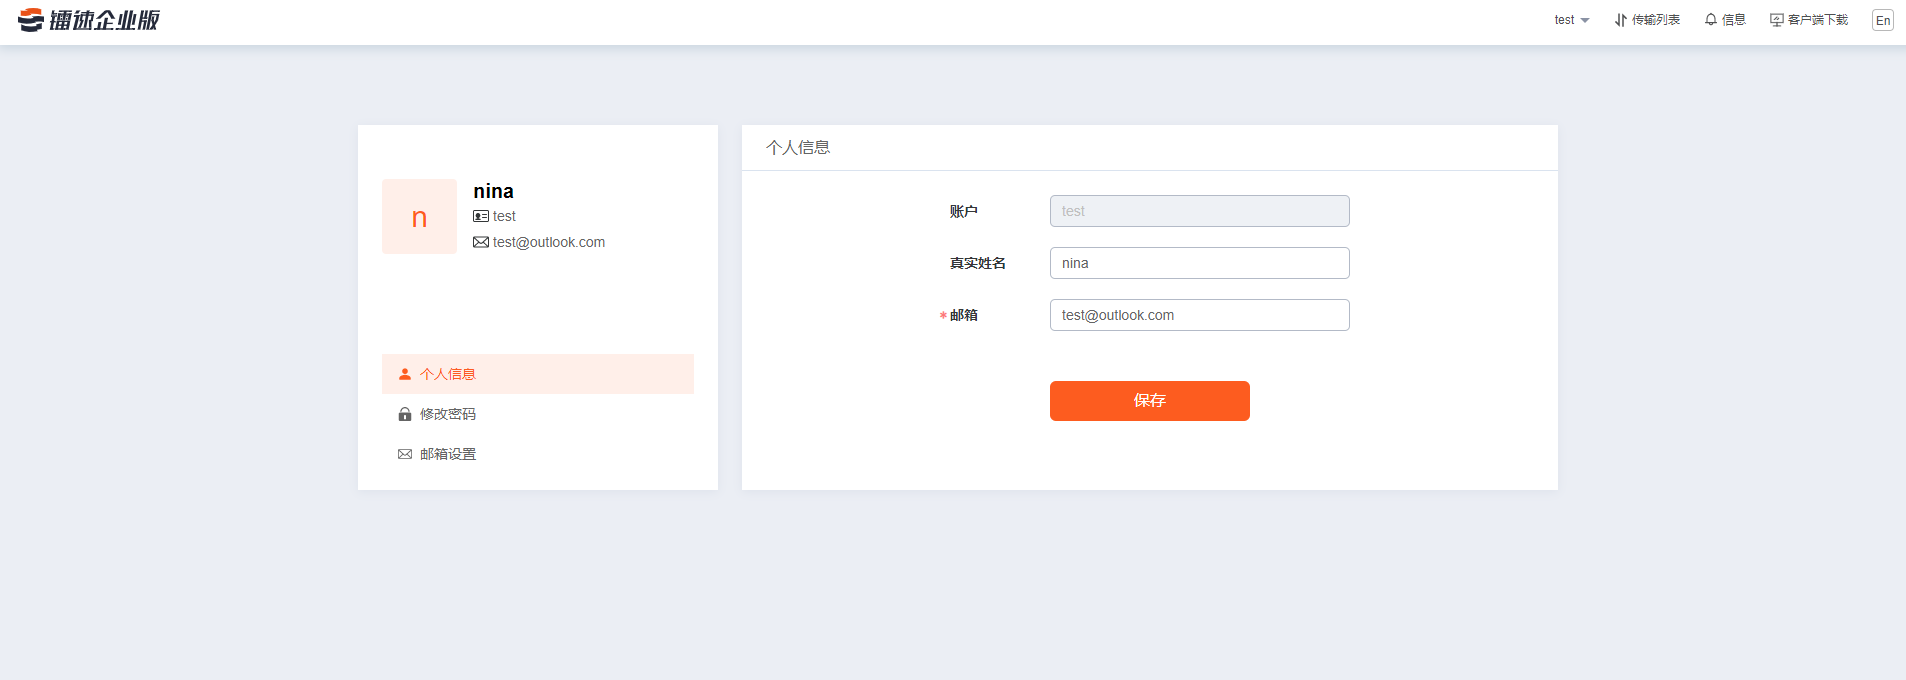Image resolution: width=1906 pixels, height=680 pixels.
Task: Click the client download monitor icon
Action: point(1776,20)
